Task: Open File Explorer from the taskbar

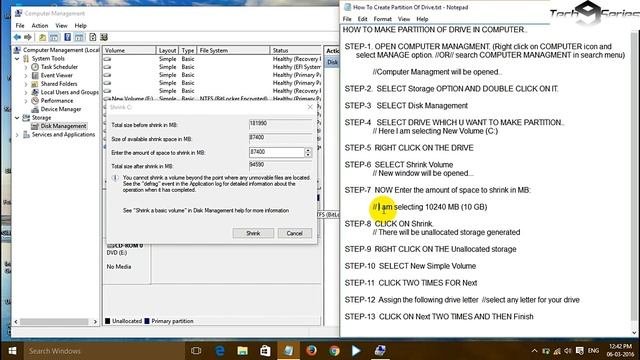Action: pyautogui.click(x=242, y=351)
